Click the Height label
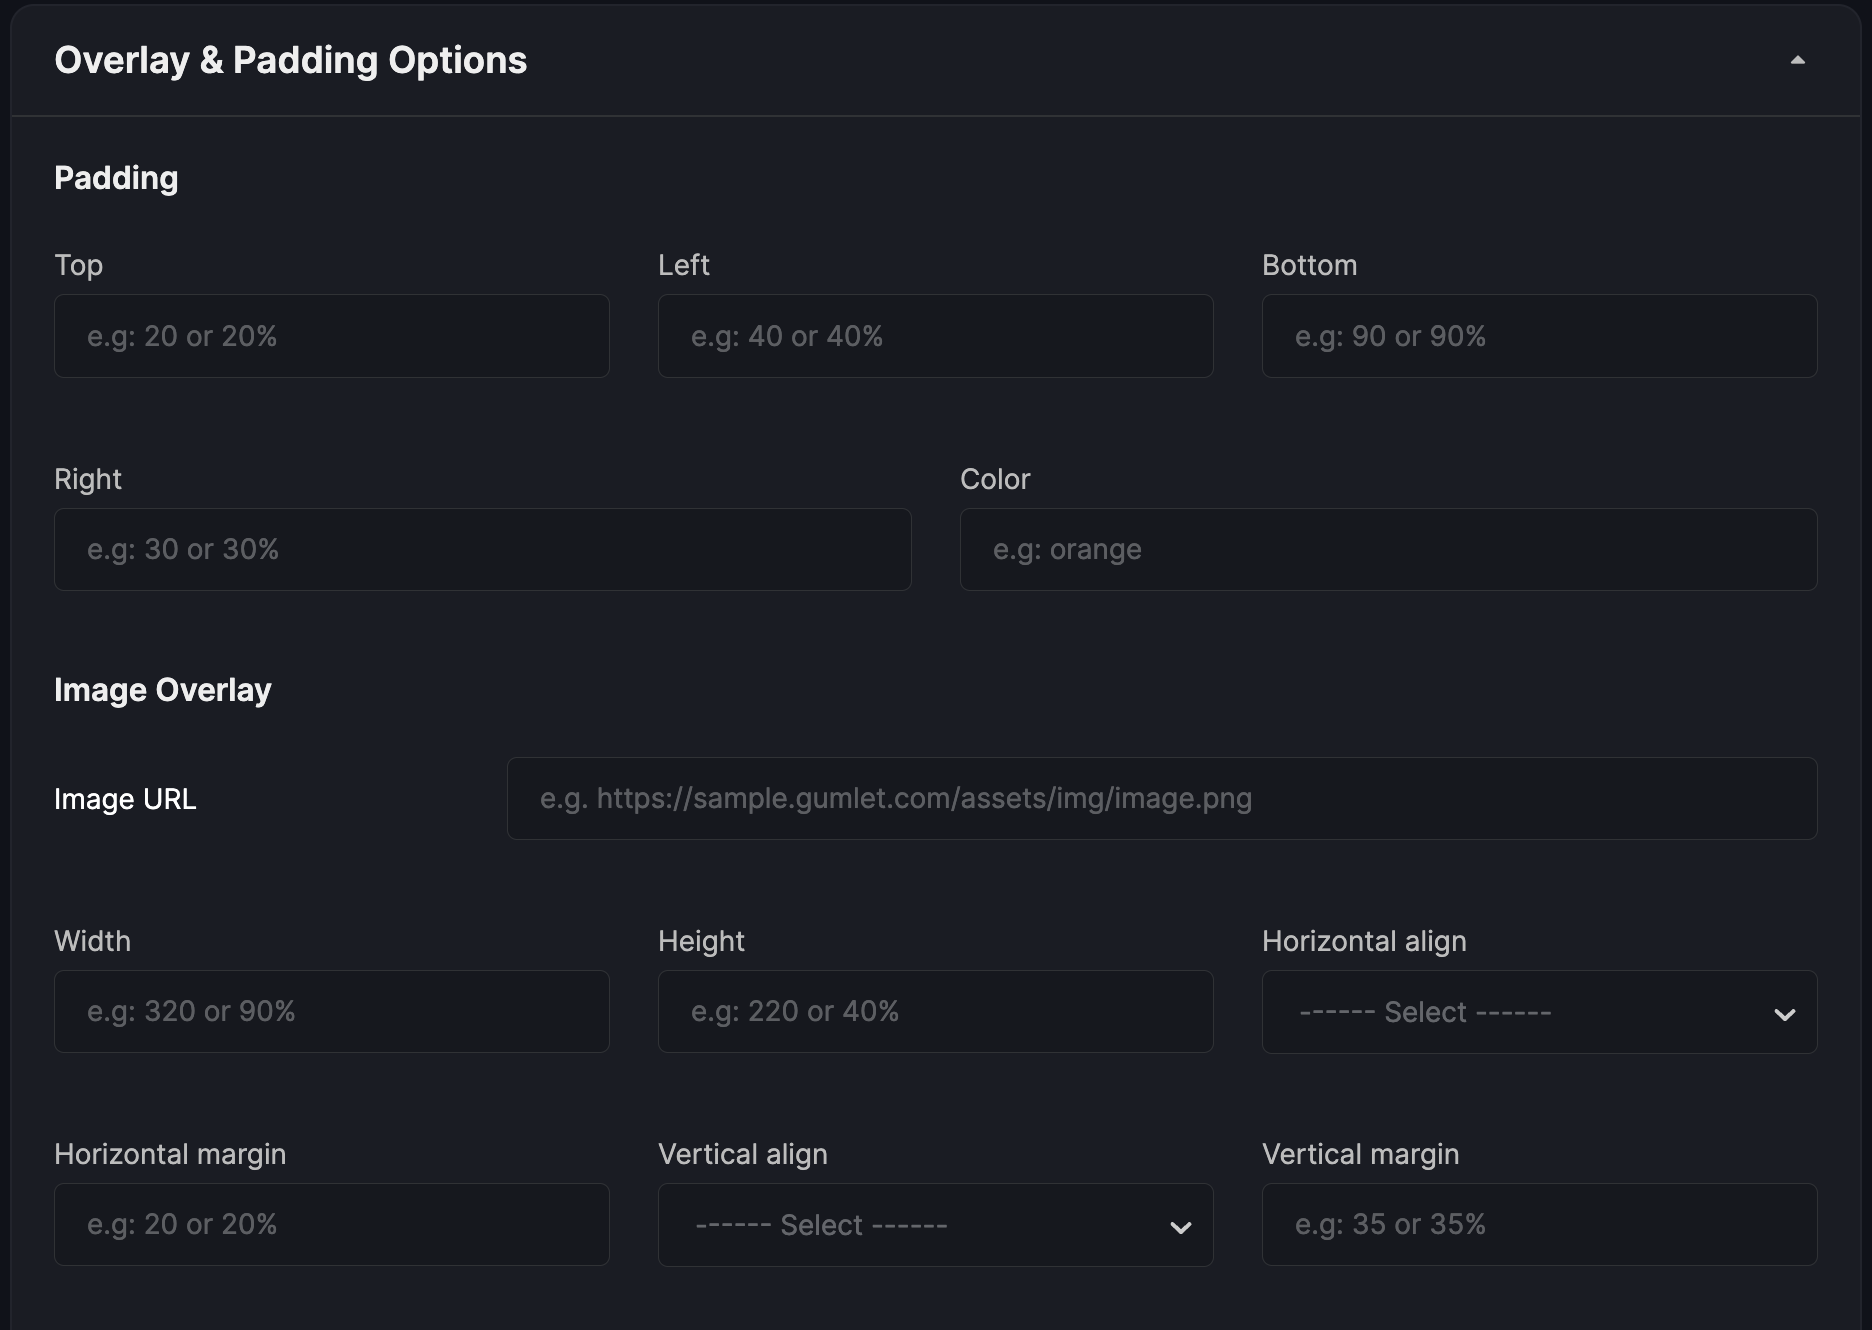 click(x=702, y=941)
